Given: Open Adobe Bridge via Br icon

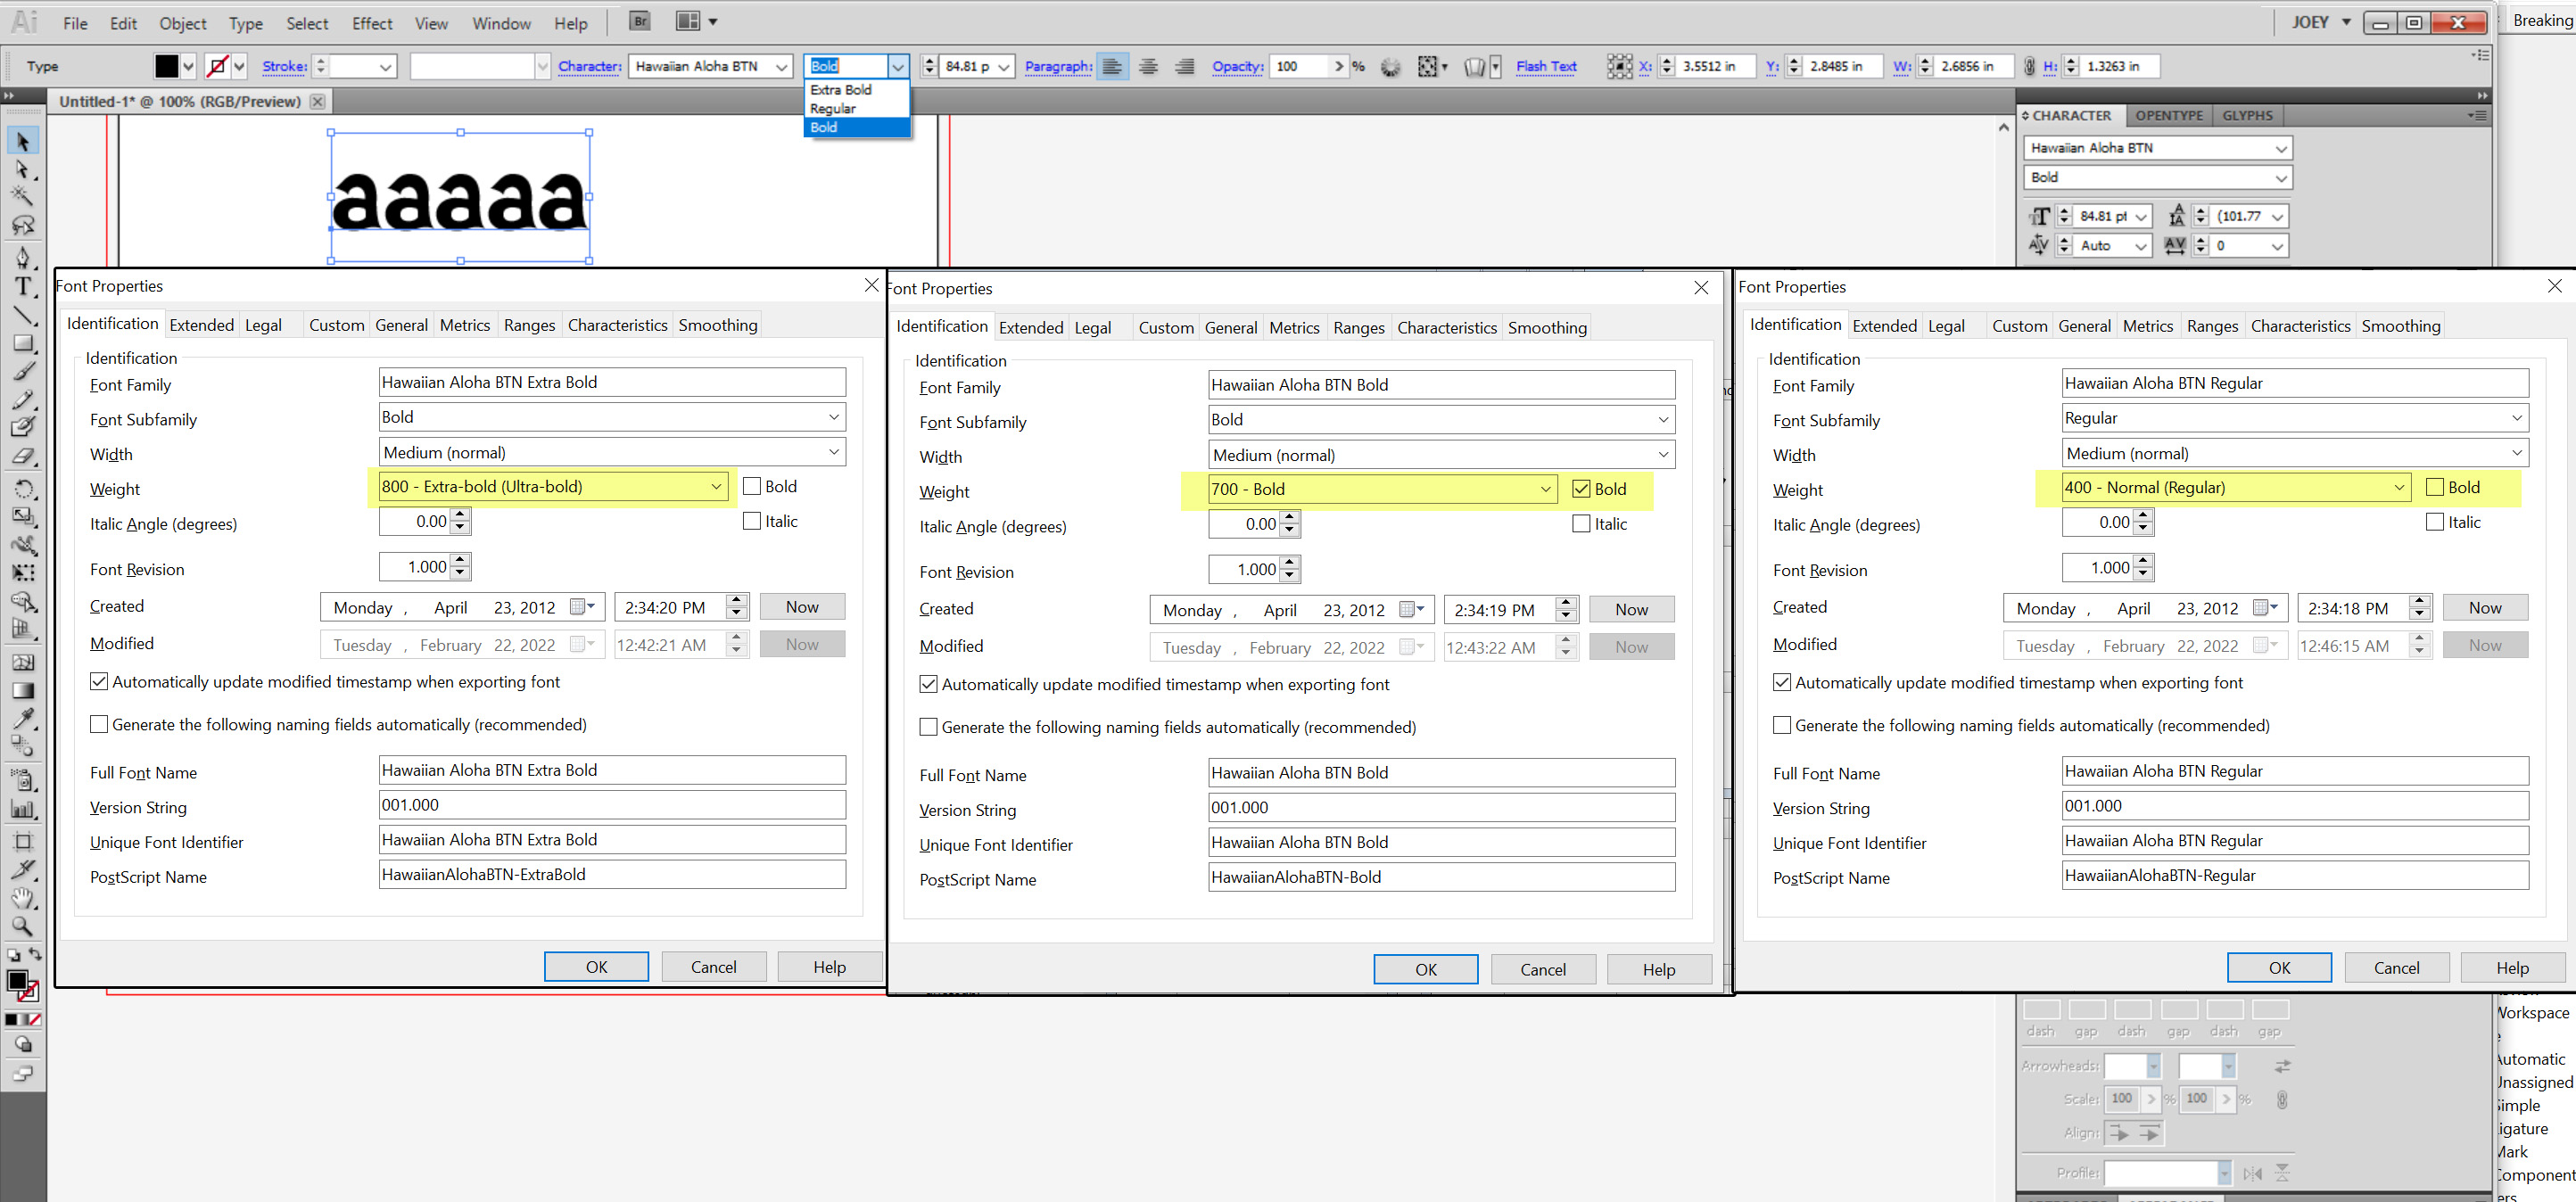Looking at the screenshot, I should point(640,21).
